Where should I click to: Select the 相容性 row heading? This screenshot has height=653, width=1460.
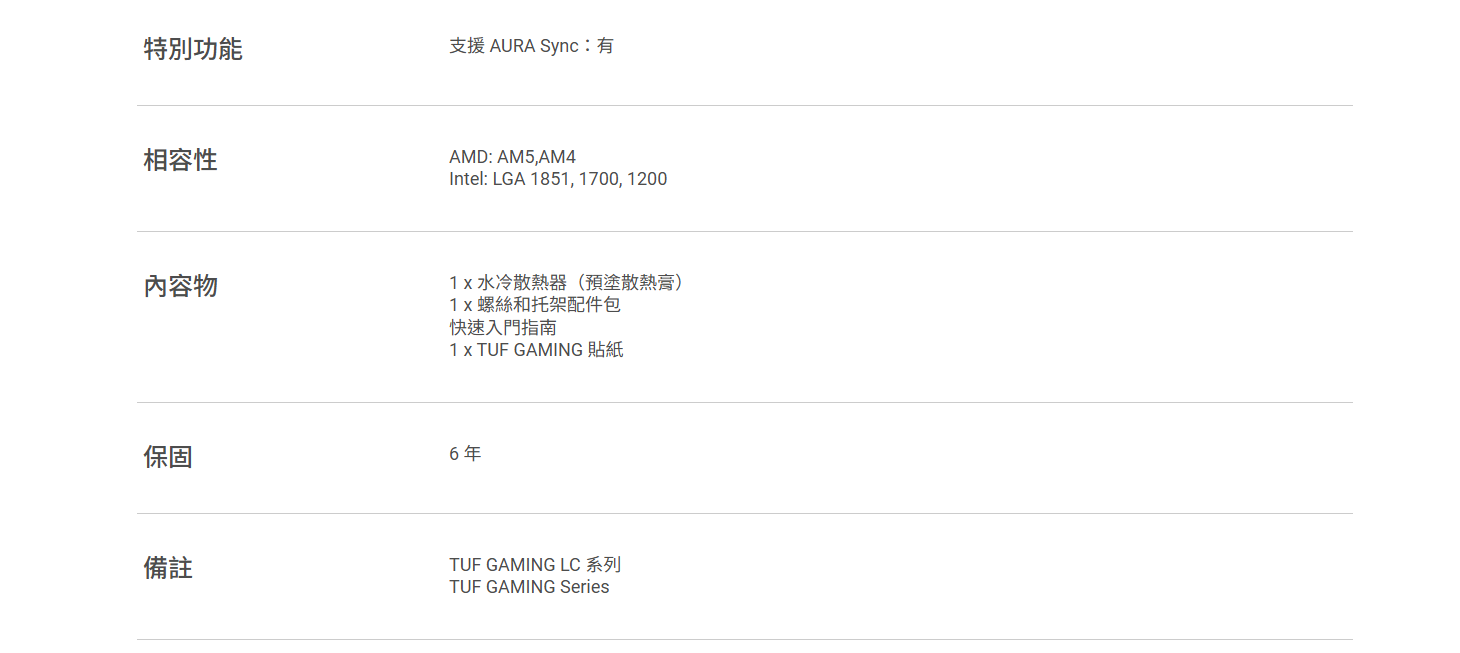pos(180,160)
